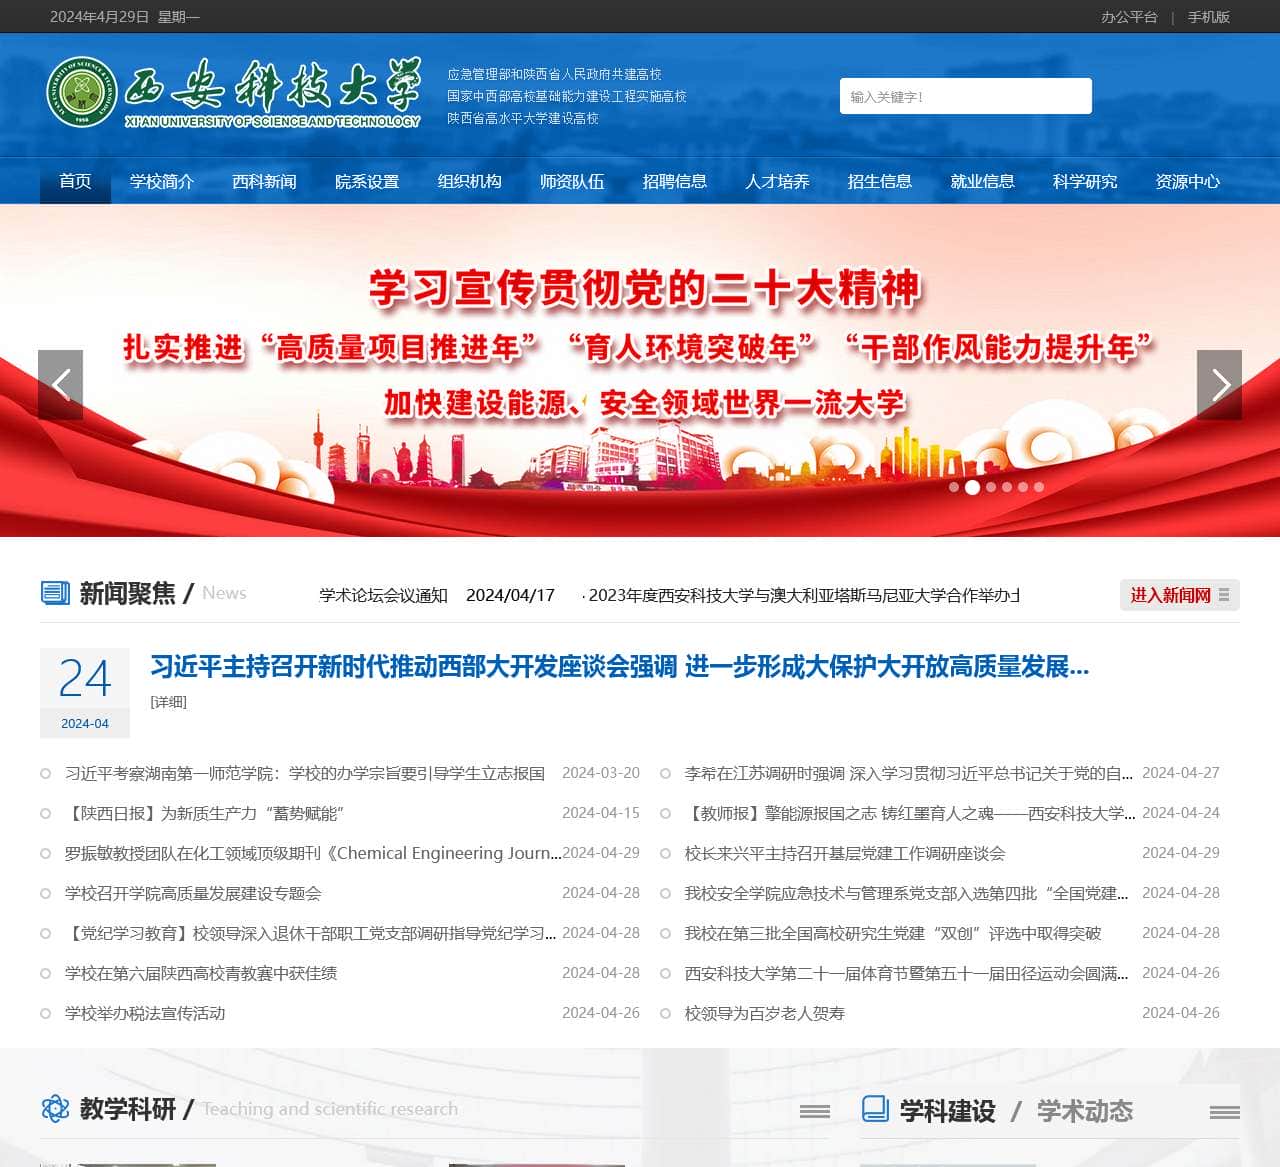1280x1167 pixels.
Task: Open 党纪学习教育 校领导 news item
Action: pos(311,933)
